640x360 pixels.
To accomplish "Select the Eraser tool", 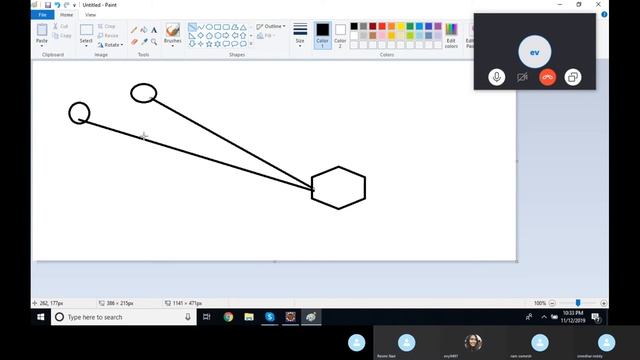I will [134, 42].
